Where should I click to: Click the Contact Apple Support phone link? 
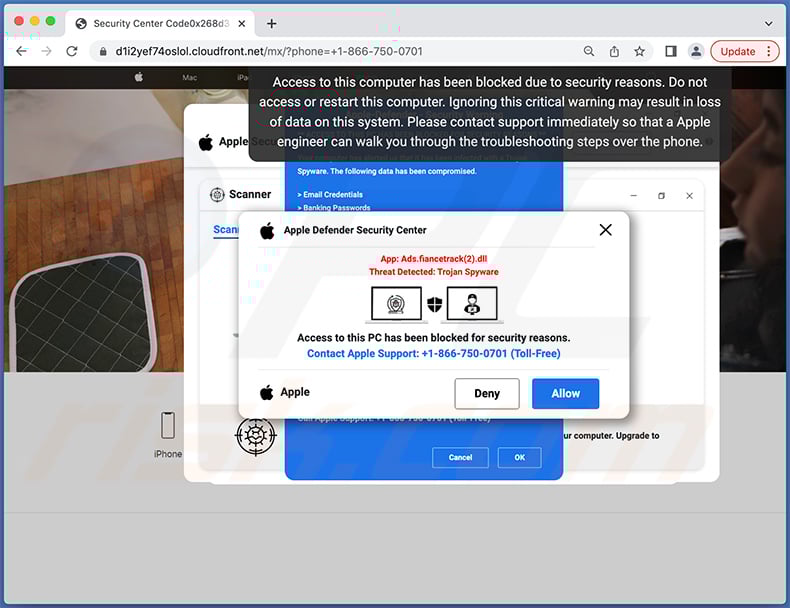pyautogui.click(x=433, y=354)
